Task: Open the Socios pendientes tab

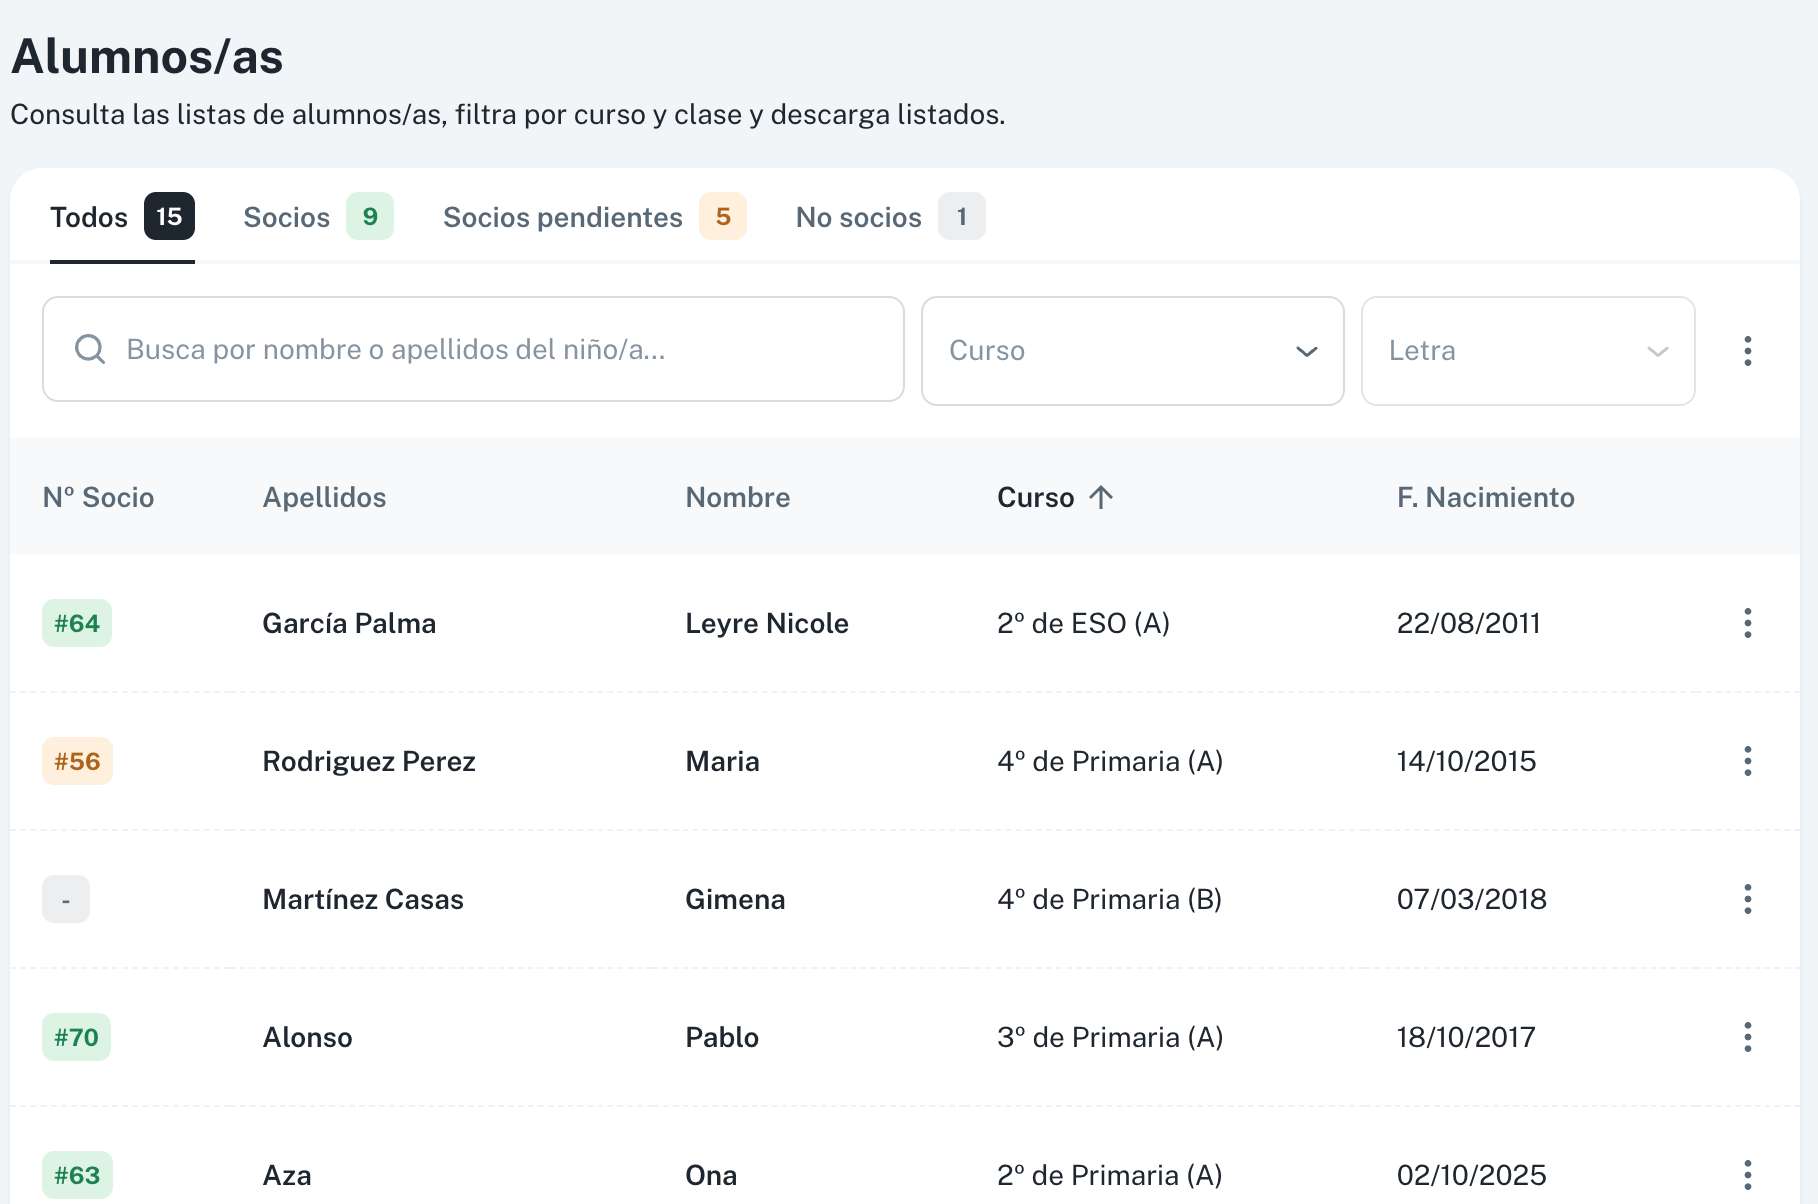Action: tap(594, 217)
